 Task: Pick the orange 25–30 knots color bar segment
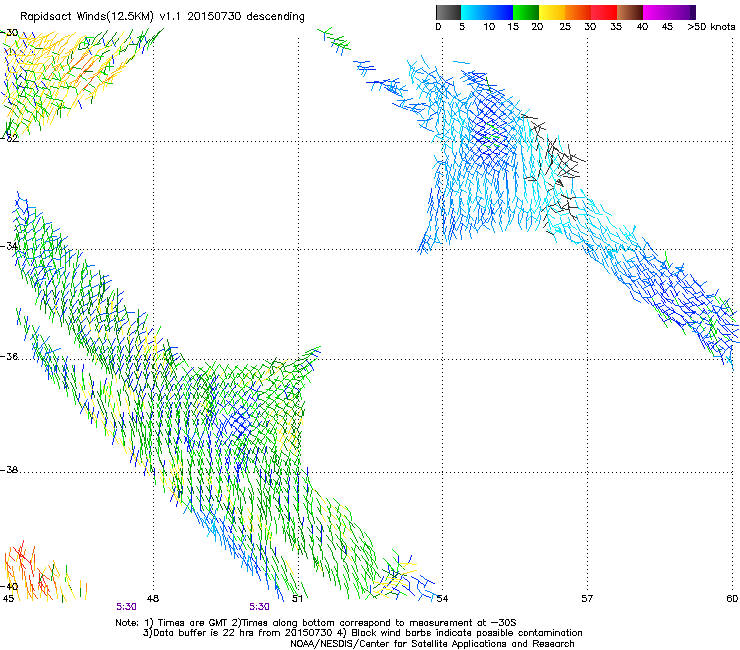point(578,12)
